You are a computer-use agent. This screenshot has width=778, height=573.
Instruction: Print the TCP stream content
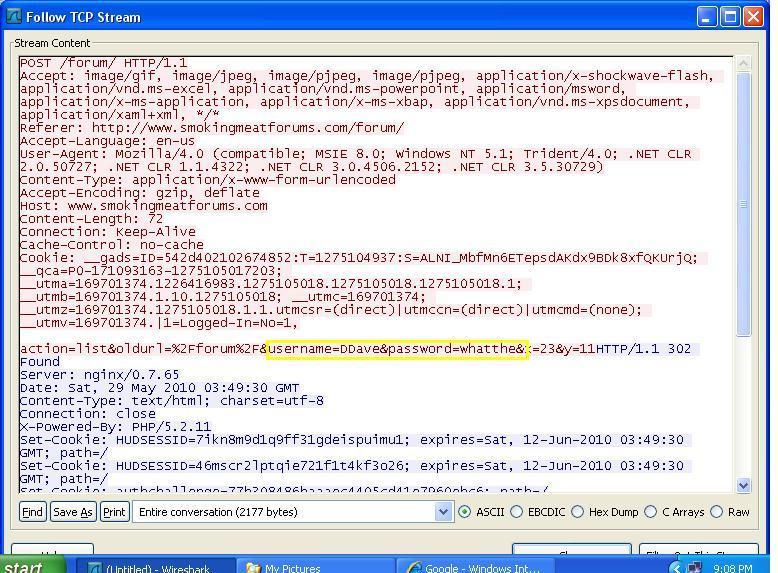tap(114, 511)
